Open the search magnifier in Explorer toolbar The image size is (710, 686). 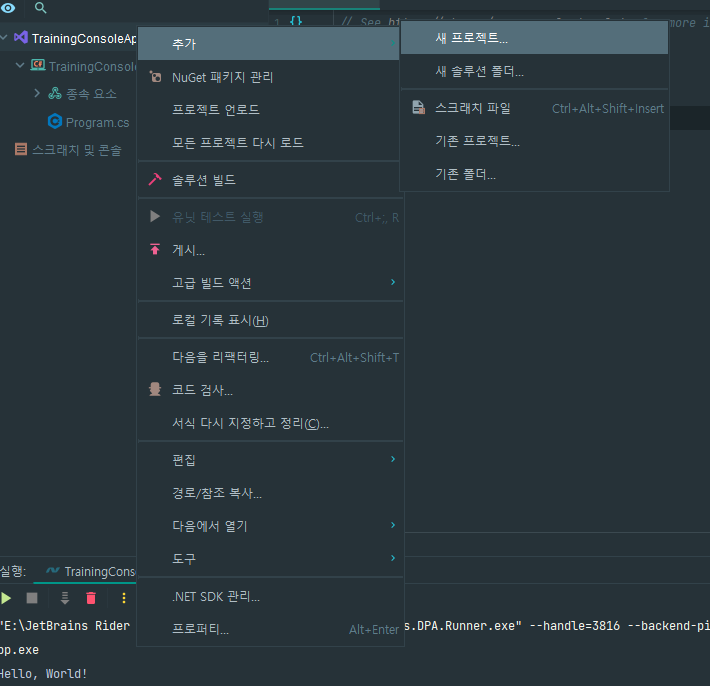pos(40,8)
